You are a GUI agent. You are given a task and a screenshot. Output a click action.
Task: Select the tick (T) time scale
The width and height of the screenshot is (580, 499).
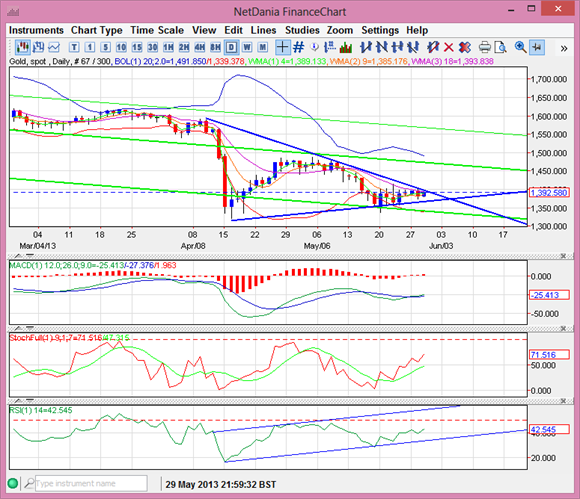coord(74,47)
